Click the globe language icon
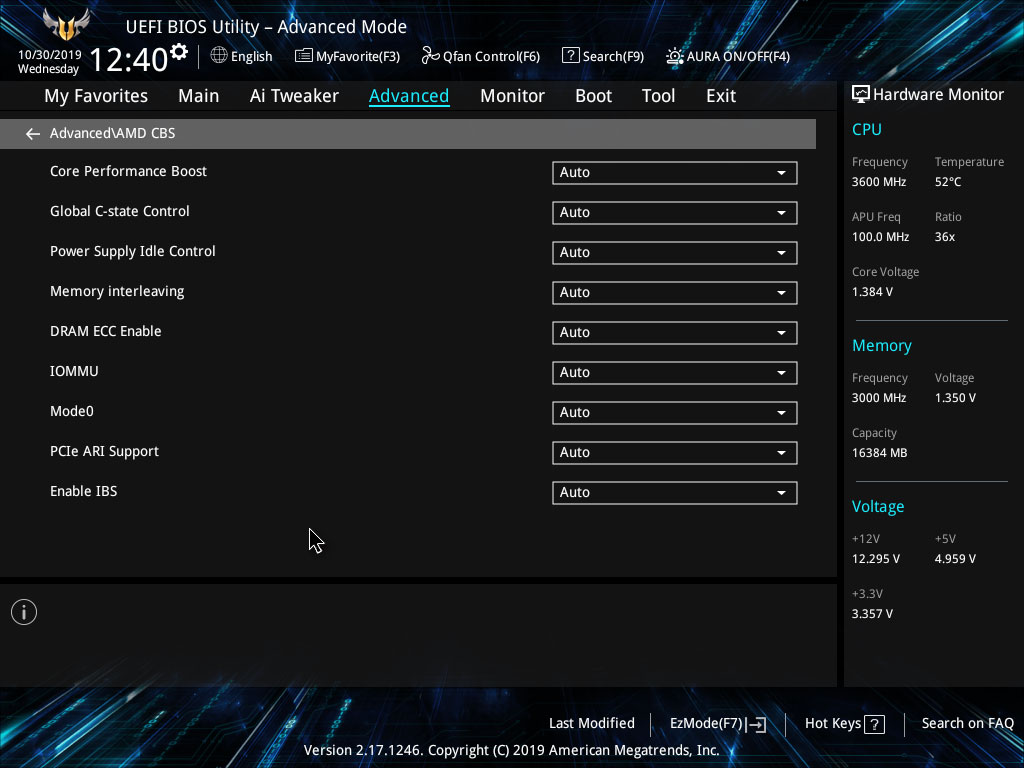Screen dimensions: 1024x768 (x=219, y=56)
